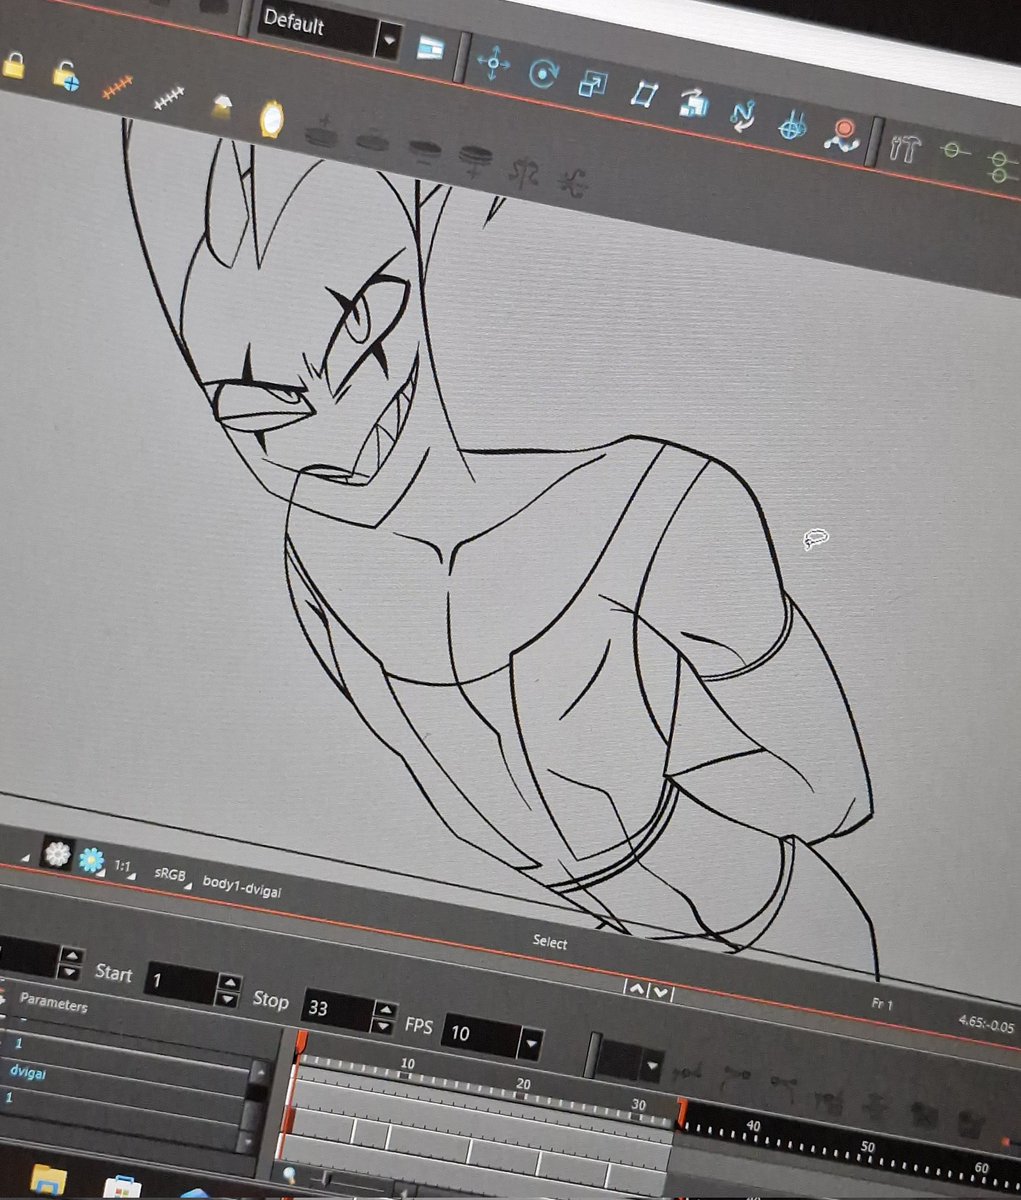Increase the Start frame with stepper arrows
1021x1200 pixels.
pos(230,983)
